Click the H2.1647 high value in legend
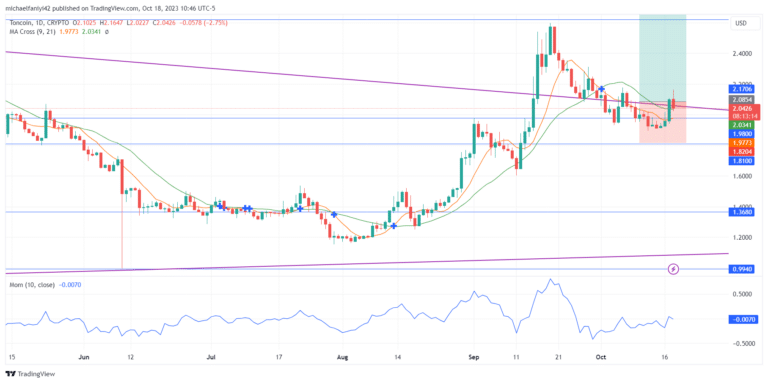Image resolution: width=768 pixels, height=383 pixels. 112,23
